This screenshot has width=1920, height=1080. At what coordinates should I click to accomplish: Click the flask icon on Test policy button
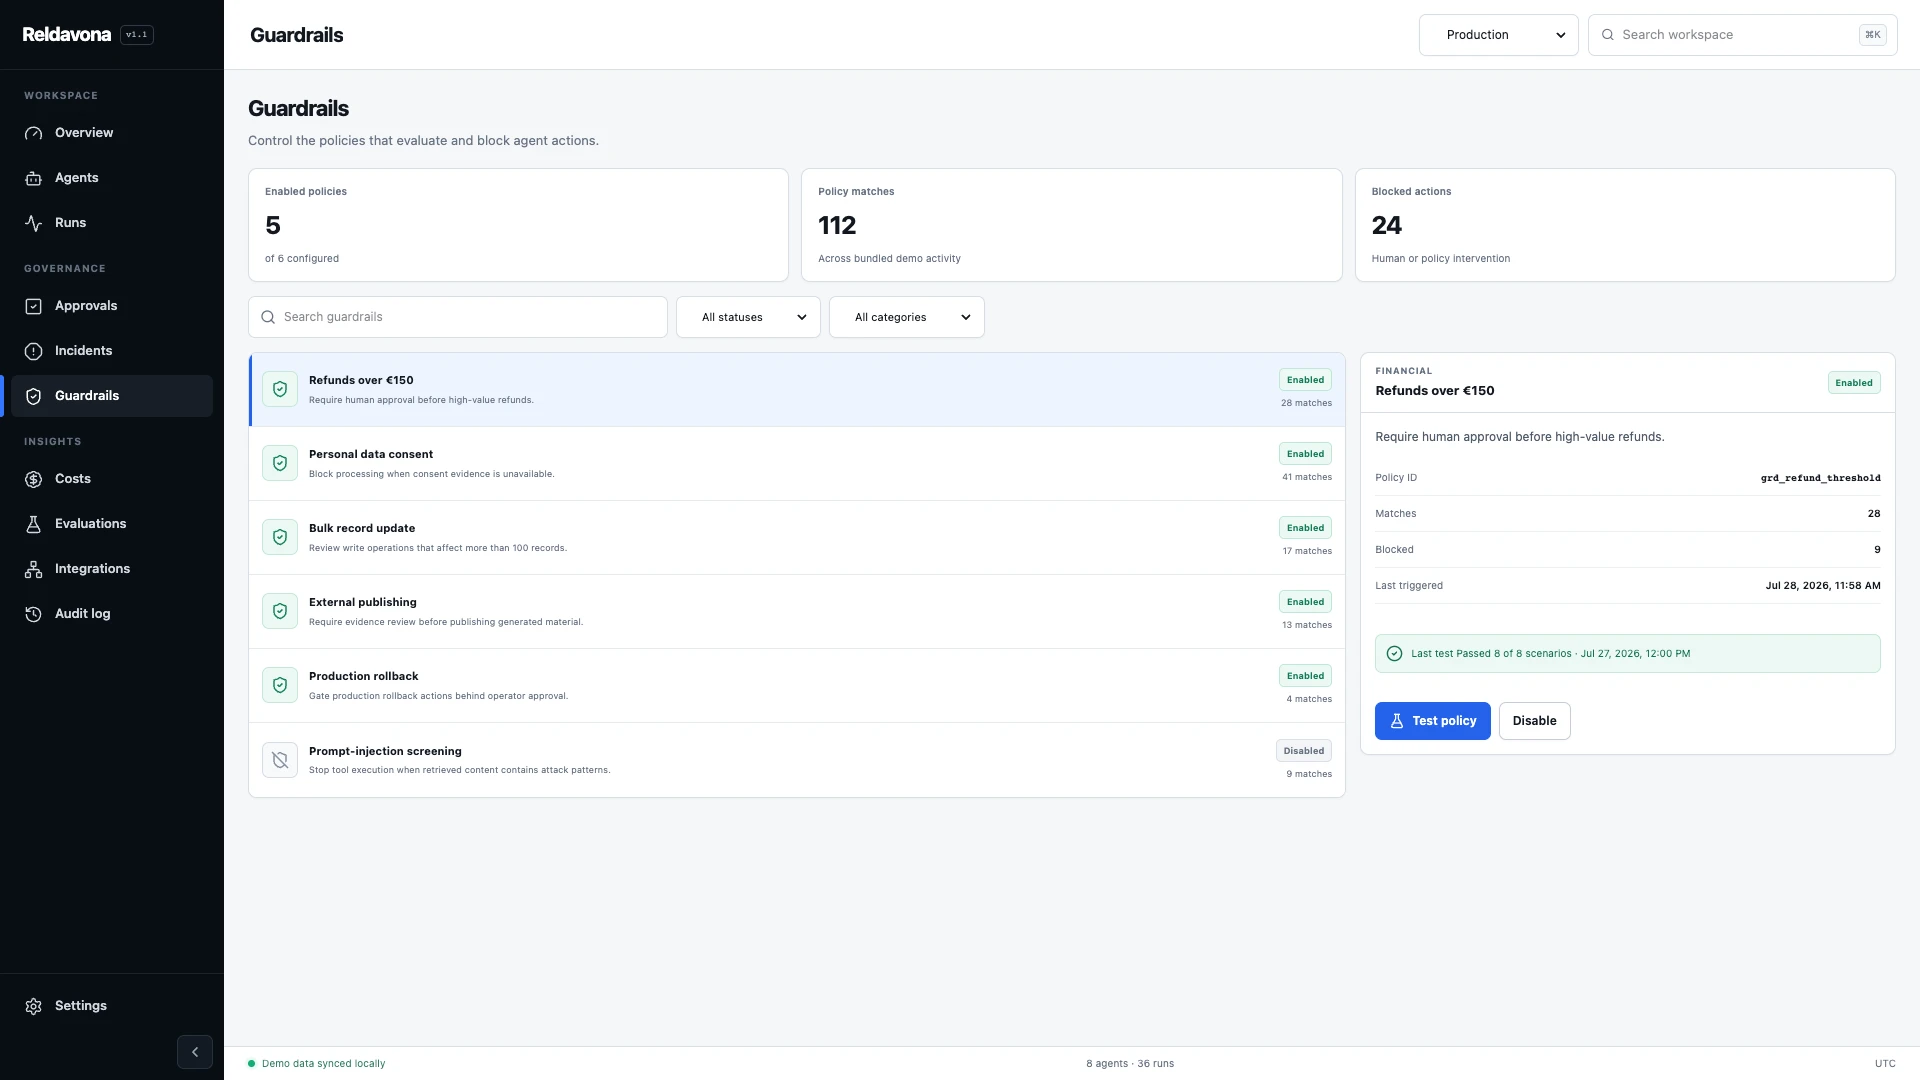[x=1397, y=721]
